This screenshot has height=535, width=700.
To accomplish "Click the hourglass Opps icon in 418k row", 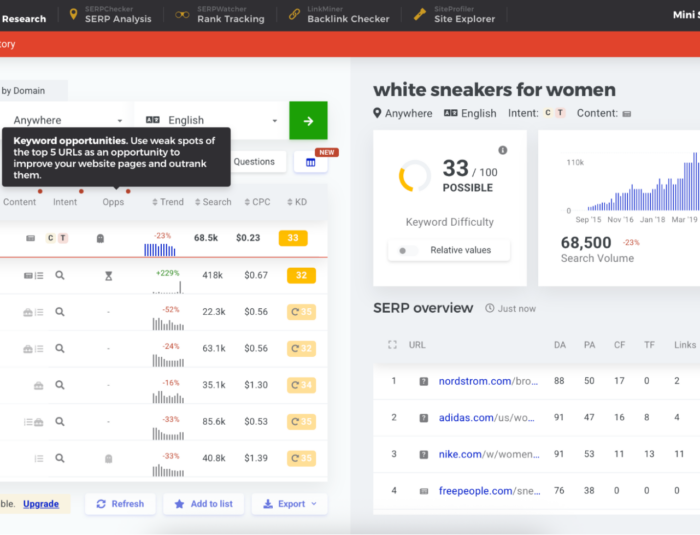I will [109, 275].
